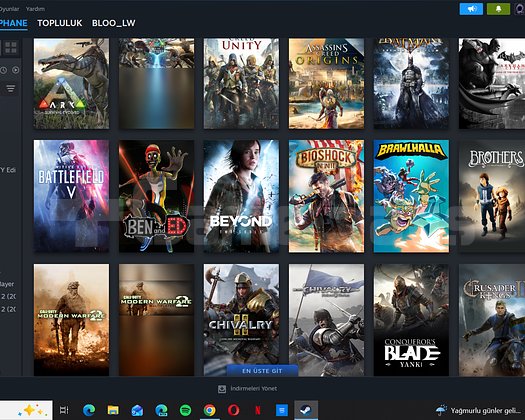Screen dimensions: 525x420
Task: Click the recent activity clock icon
Action: point(3,70)
